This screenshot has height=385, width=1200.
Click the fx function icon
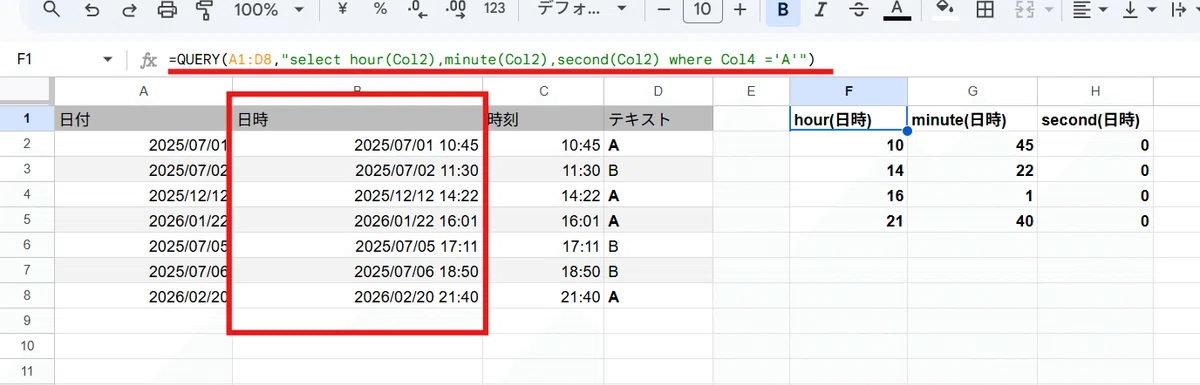(148, 60)
